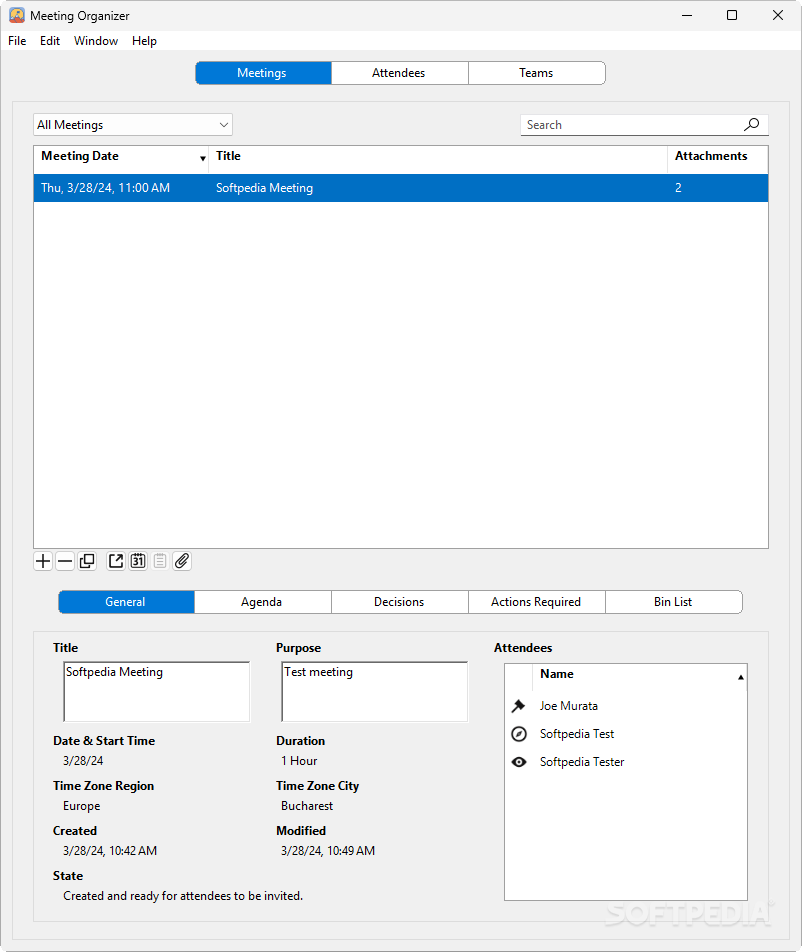Click the Date & Start Time value 3/28/24
Image resolution: width=802 pixels, height=952 pixels.
(x=83, y=761)
